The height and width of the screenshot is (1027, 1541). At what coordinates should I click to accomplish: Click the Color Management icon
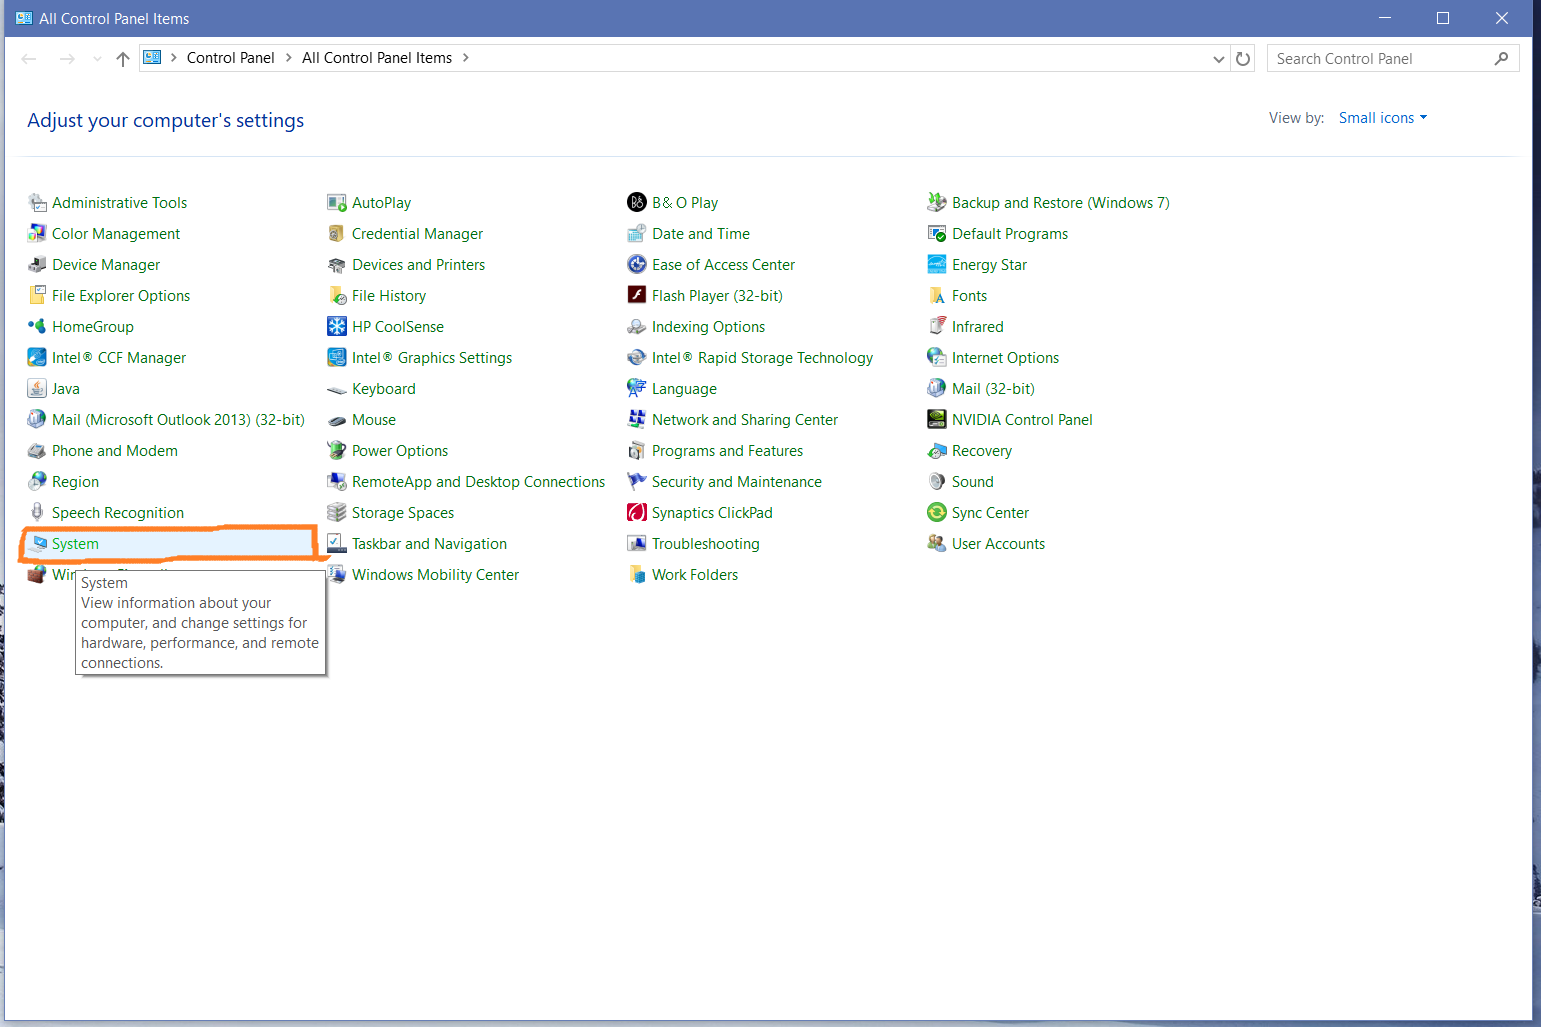pos(37,234)
